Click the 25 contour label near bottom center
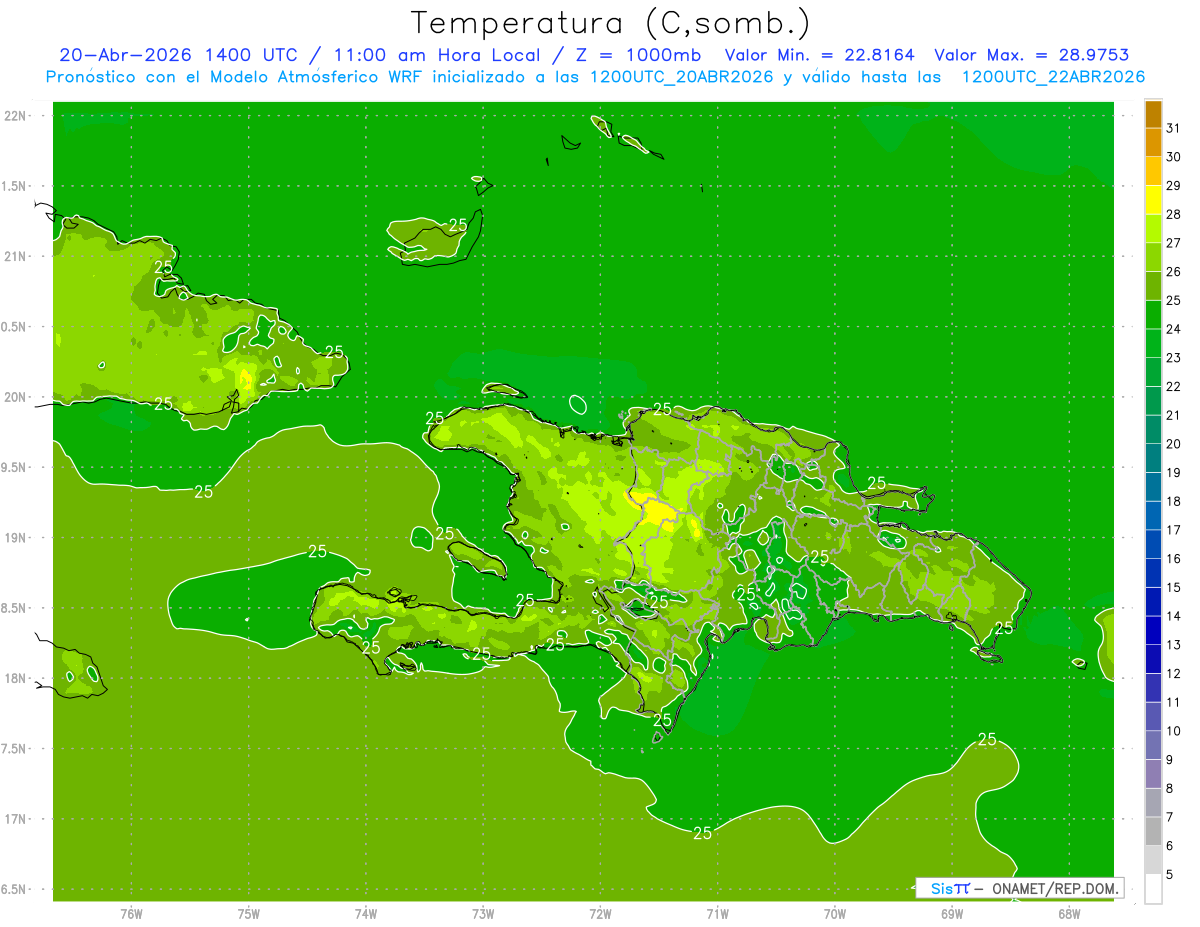Screen dimensions: 1200x927 703,833
